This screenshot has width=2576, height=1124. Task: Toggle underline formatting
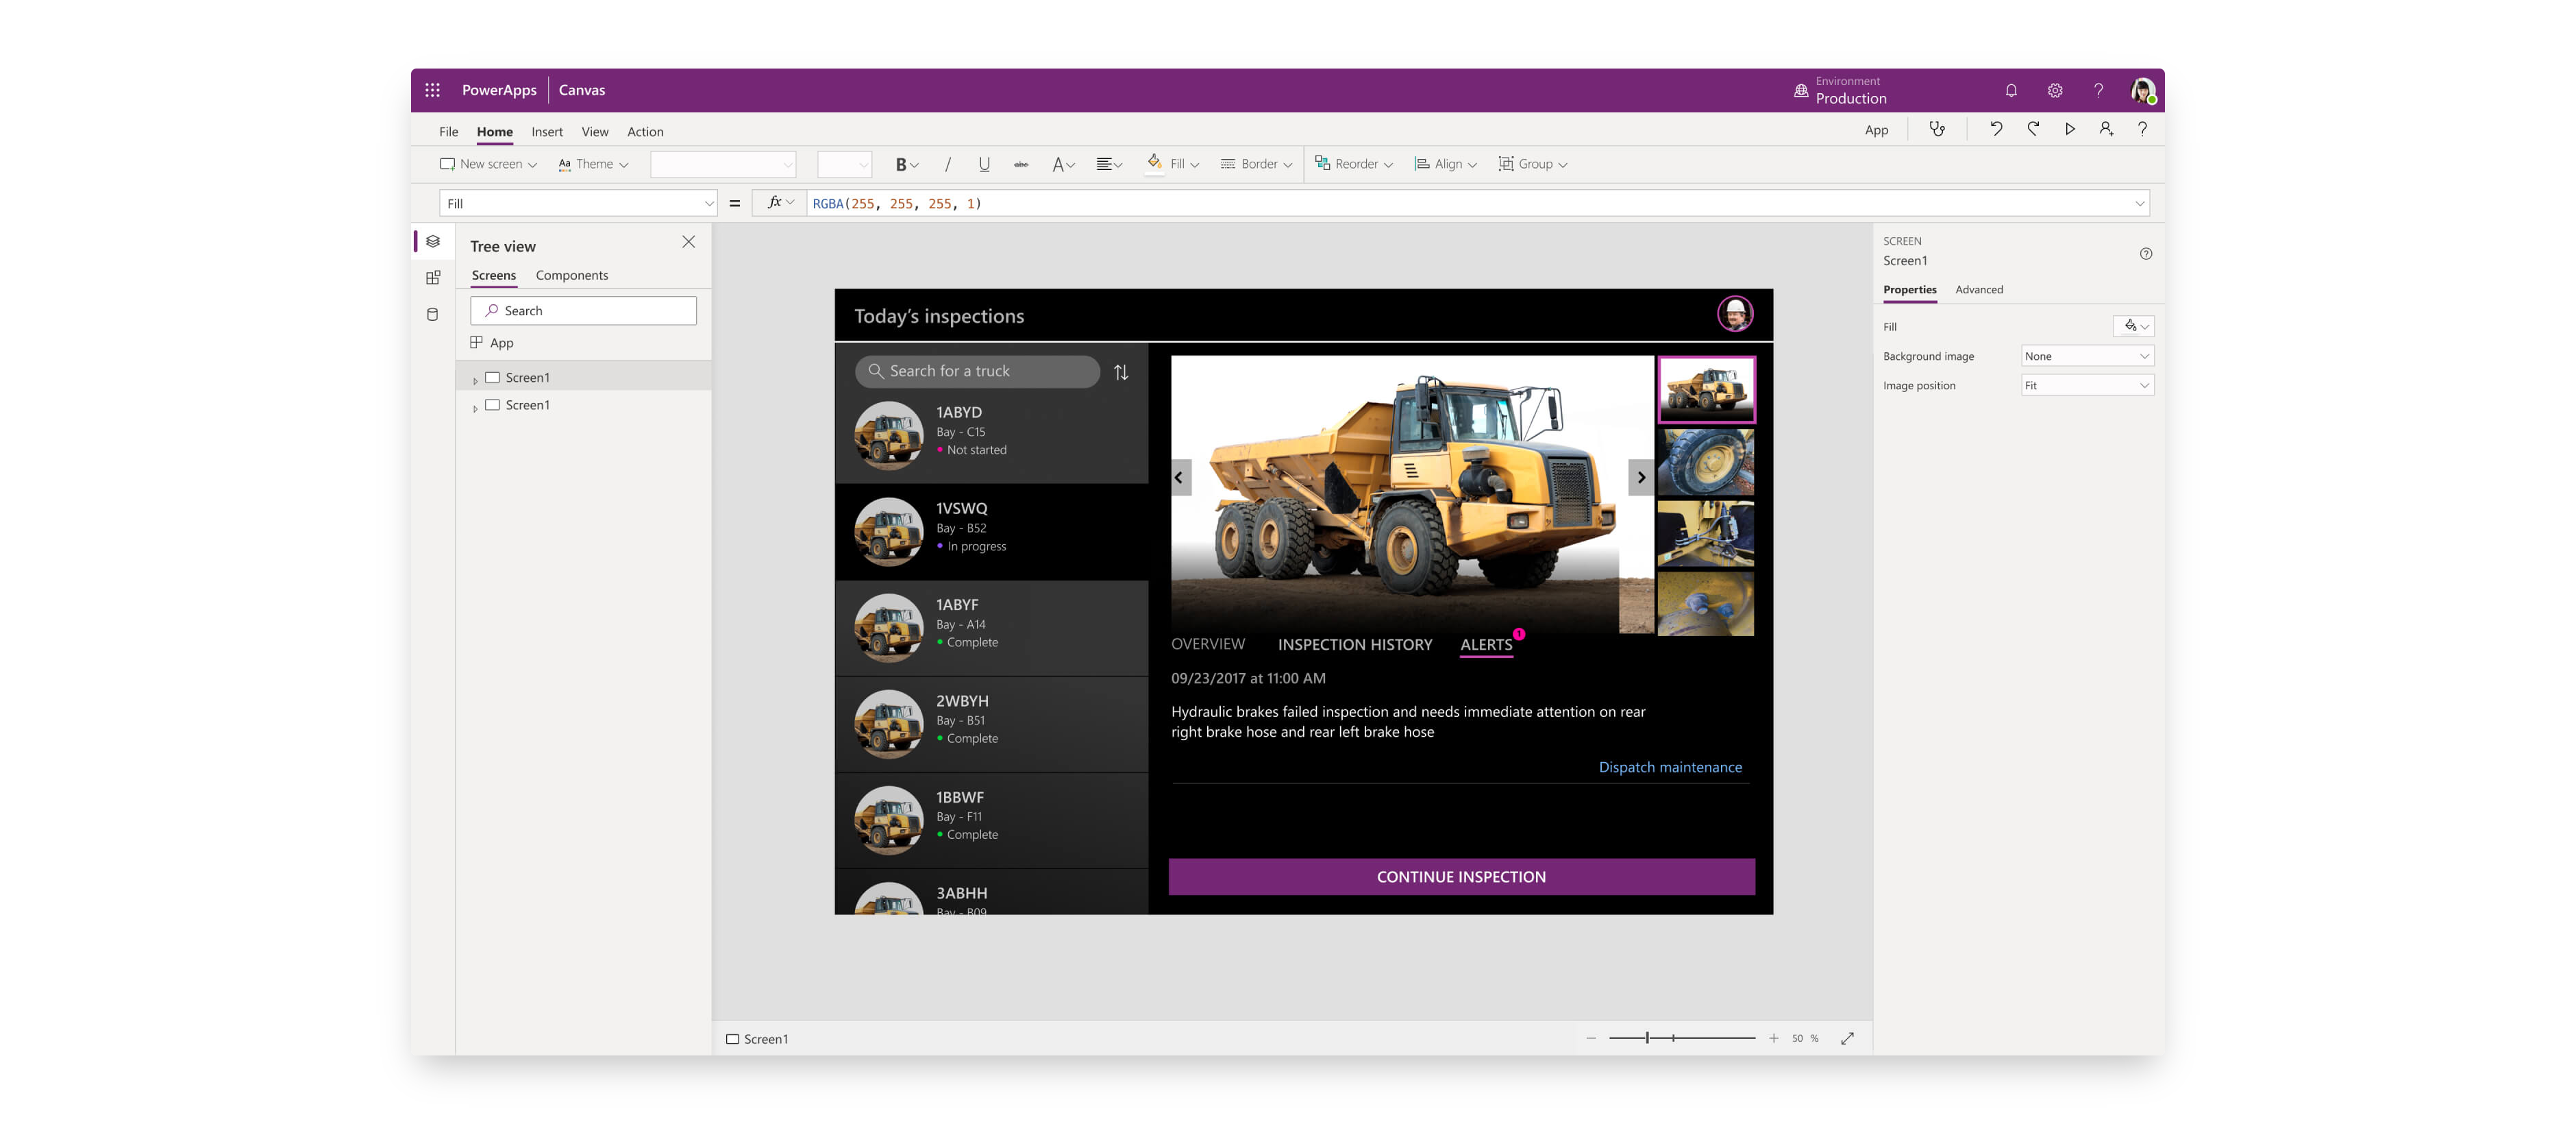[984, 164]
